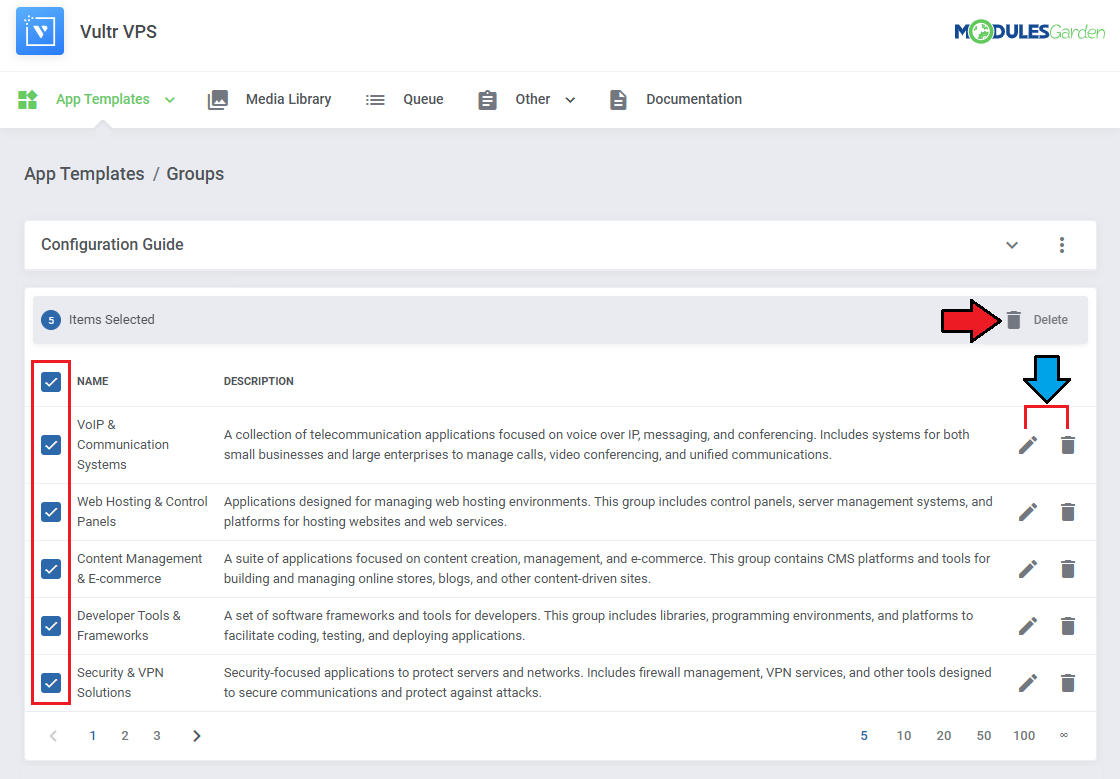Click the Web Hosting & Control Panels name
Image resolution: width=1120 pixels, height=779 pixels.
tap(142, 512)
